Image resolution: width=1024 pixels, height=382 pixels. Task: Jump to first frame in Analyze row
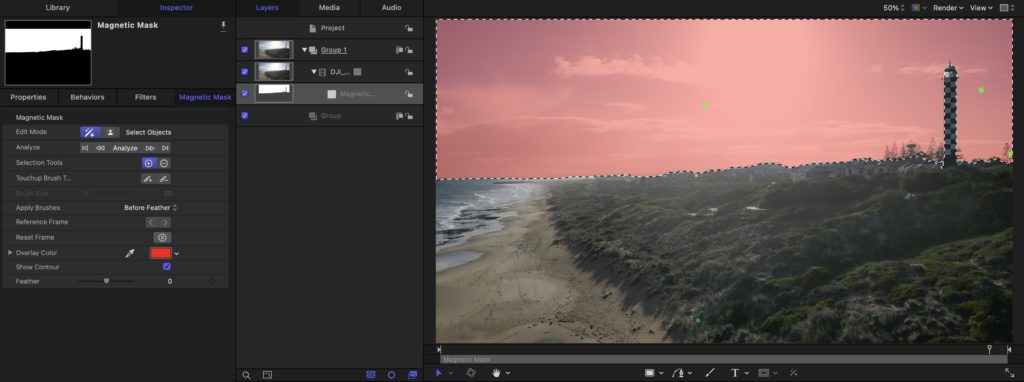point(85,148)
